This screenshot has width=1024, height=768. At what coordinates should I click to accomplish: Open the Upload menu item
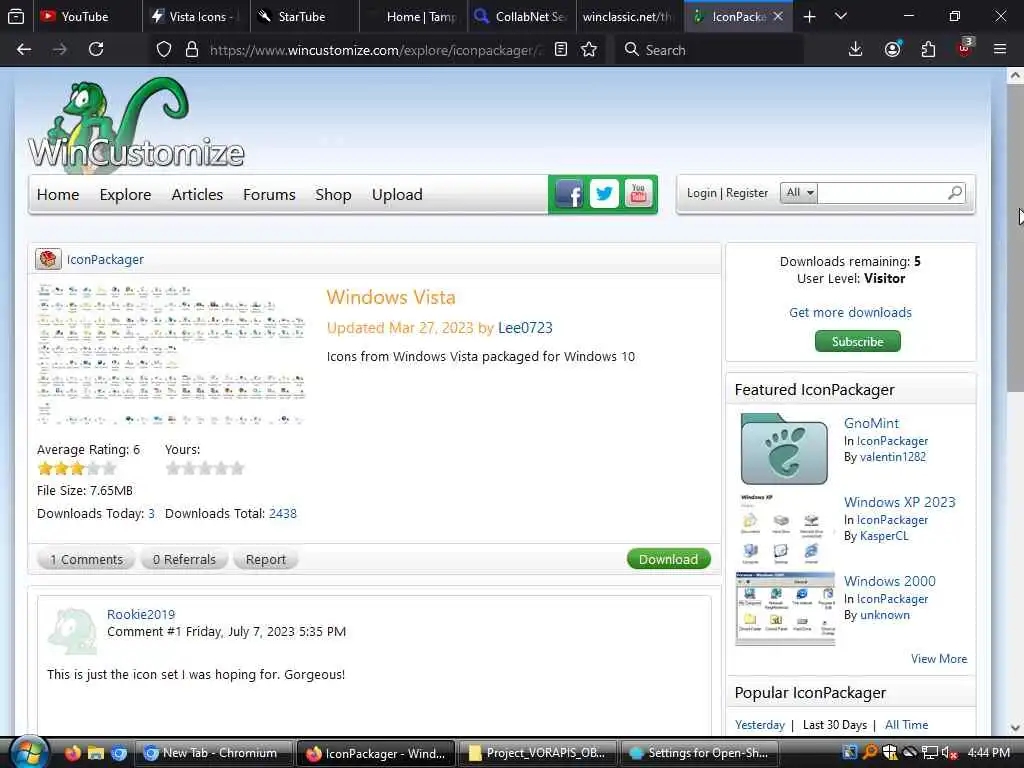click(x=397, y=195)
